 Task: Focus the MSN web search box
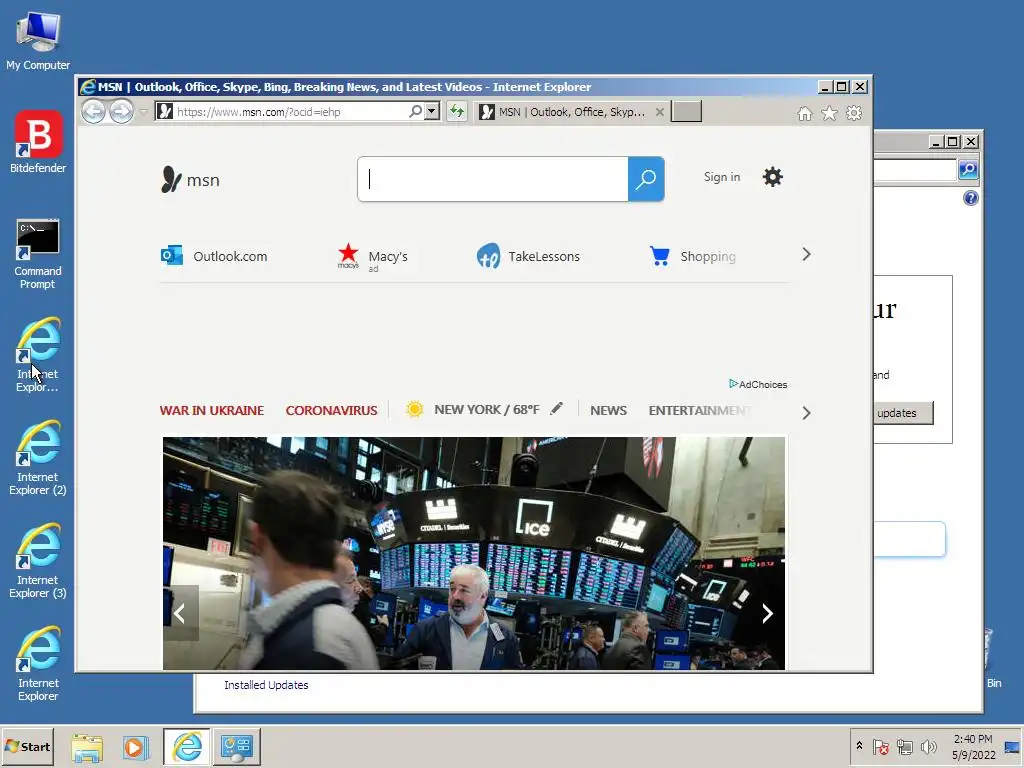tap(493, 179)
